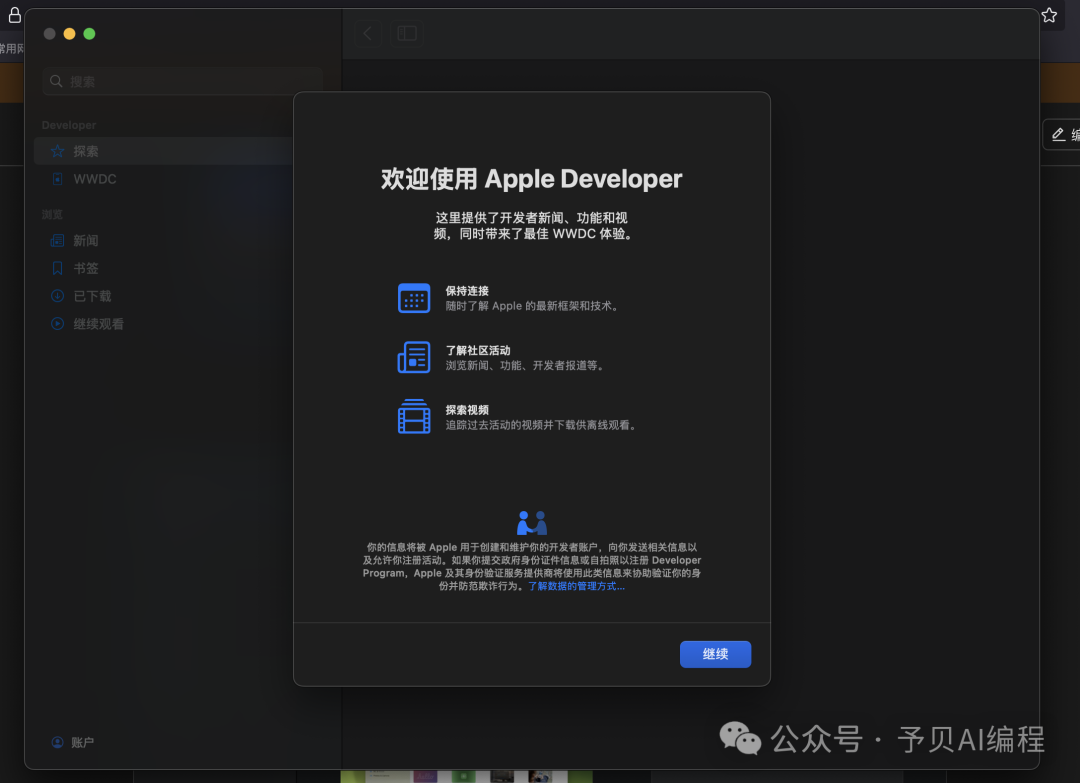Click the blue privacy handshake icon
Screen dimensions: 1080x783
[x=532, y=523]
